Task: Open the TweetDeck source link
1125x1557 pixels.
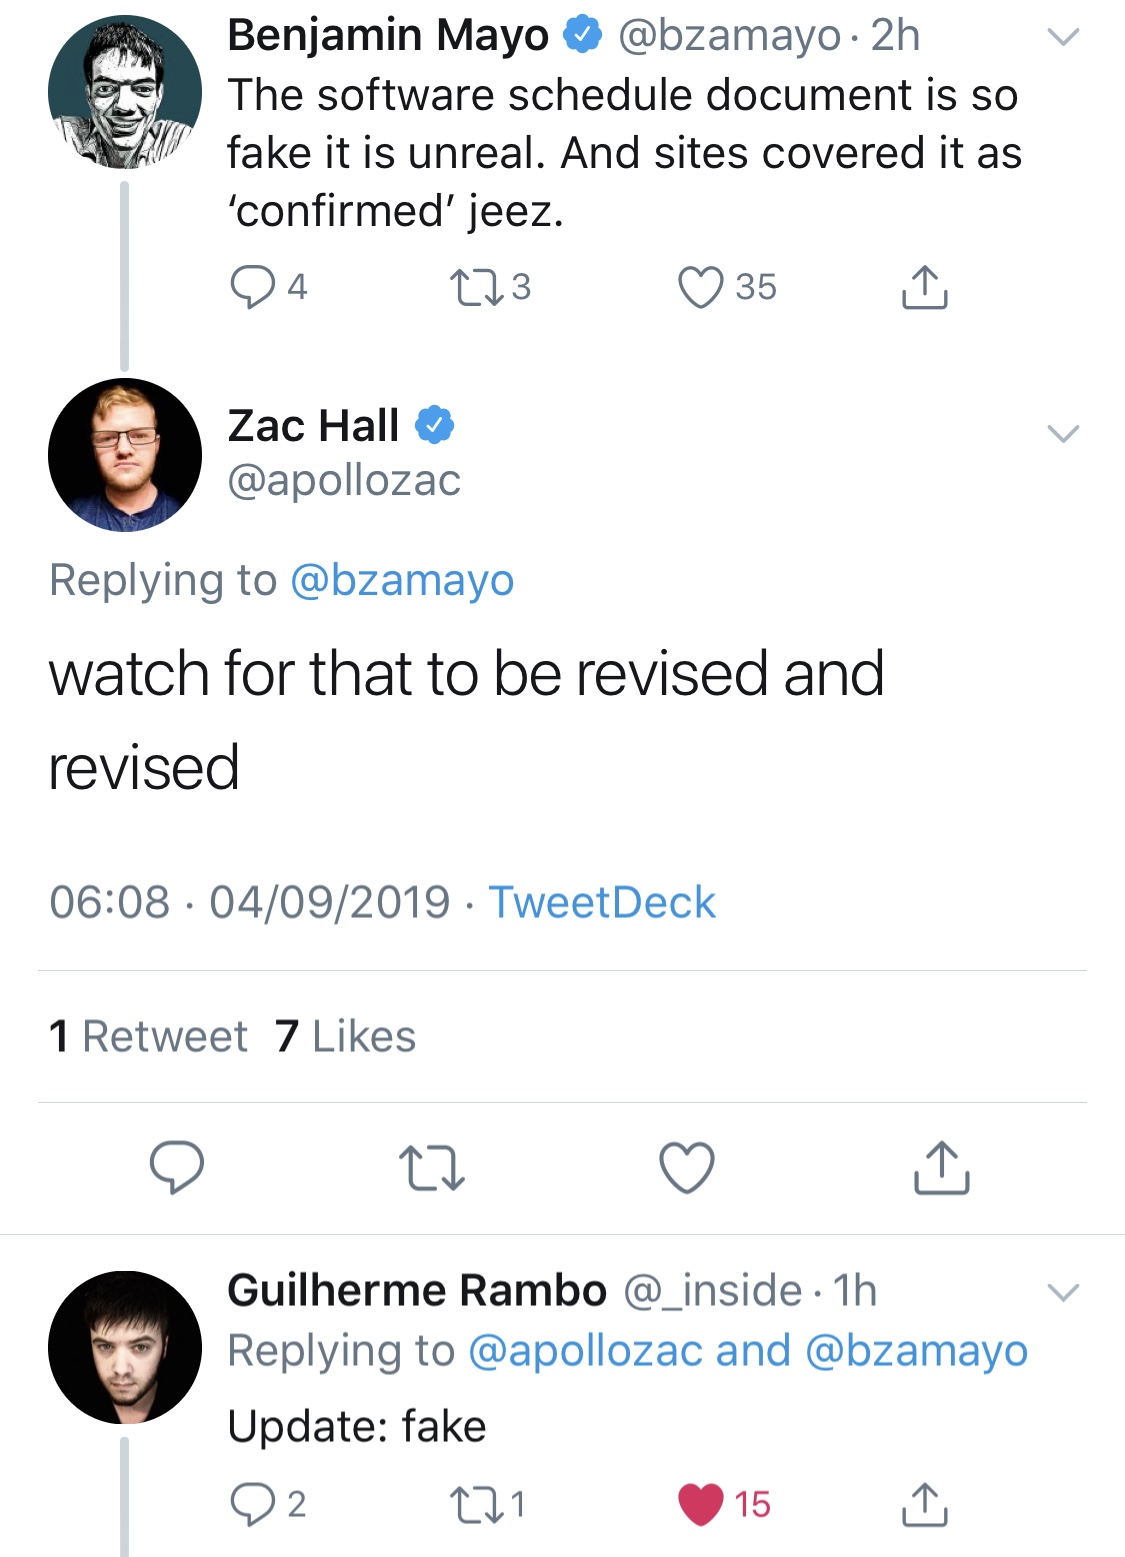Action: (x=602, y=902)
